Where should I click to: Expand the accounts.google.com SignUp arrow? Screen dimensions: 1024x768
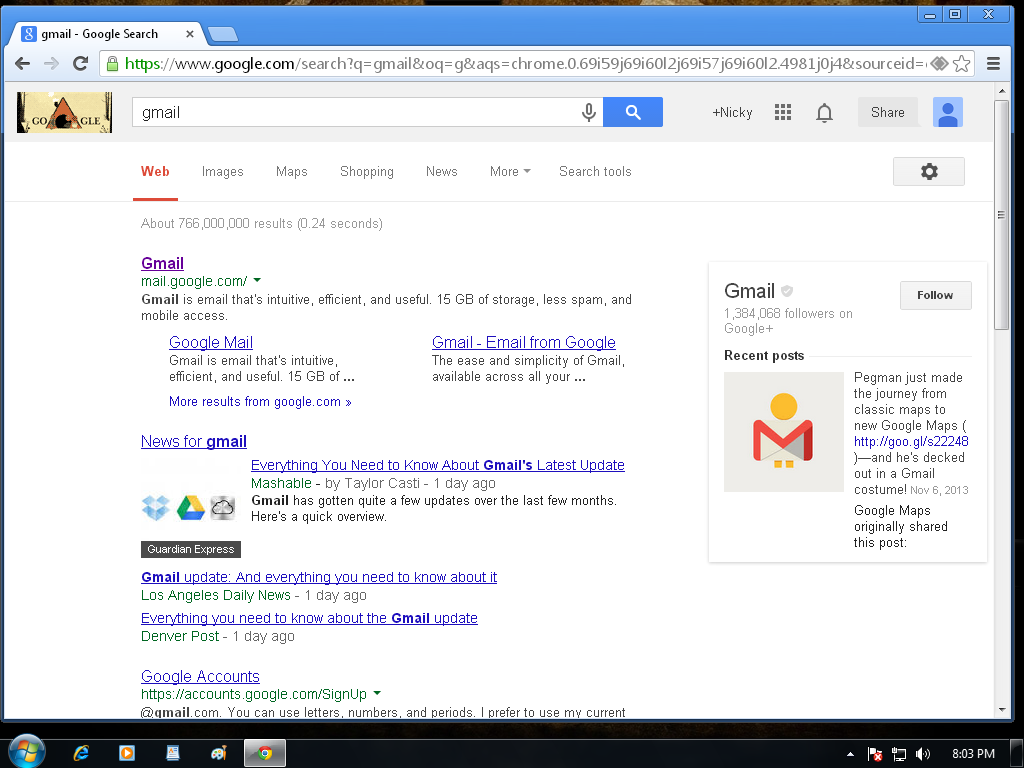tap(377, 694)
